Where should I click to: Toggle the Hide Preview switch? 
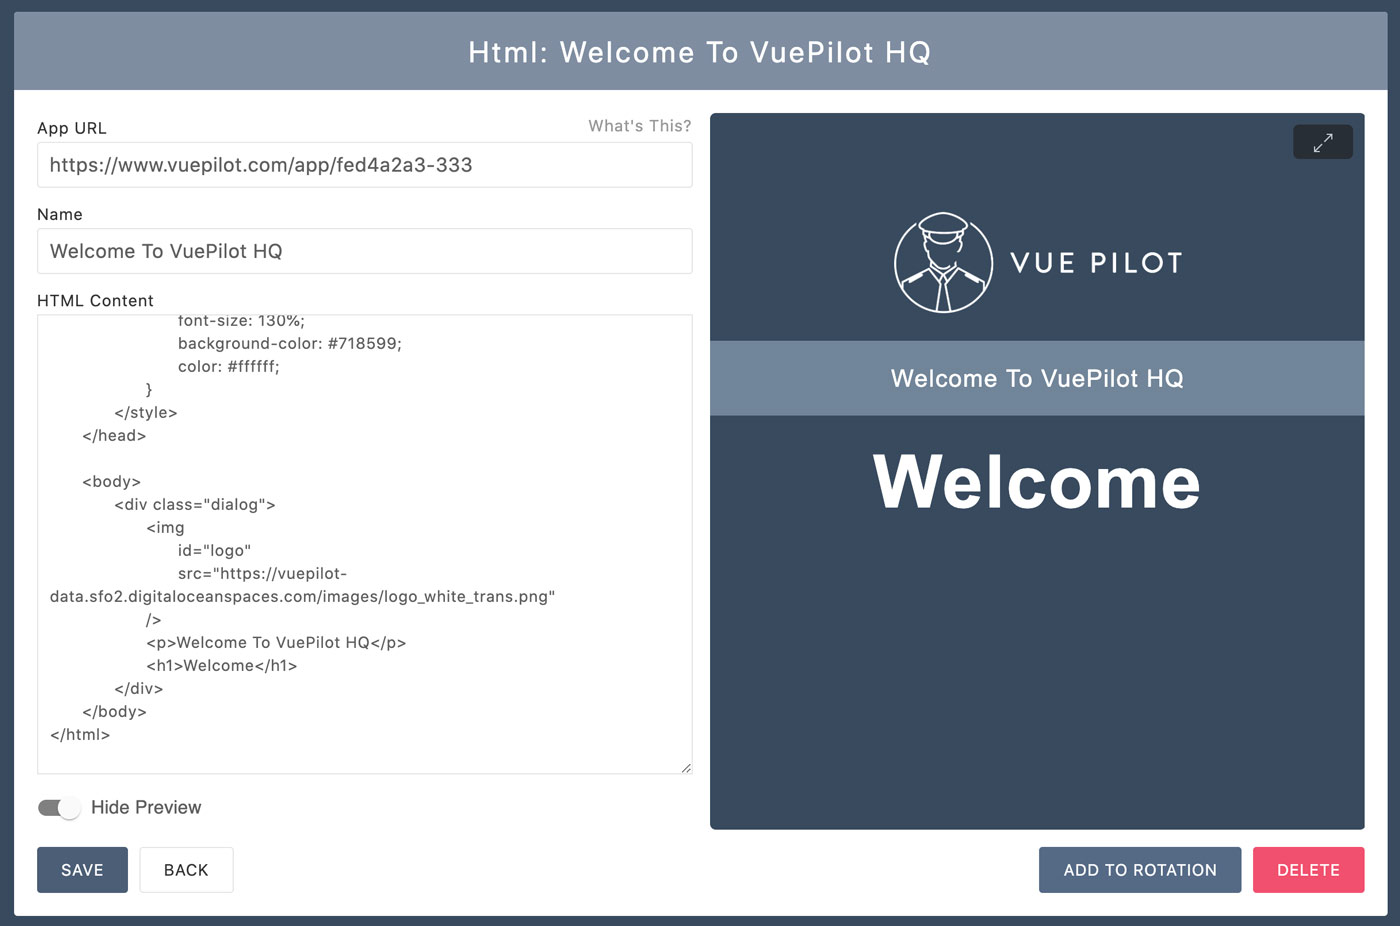pos(58,807)
